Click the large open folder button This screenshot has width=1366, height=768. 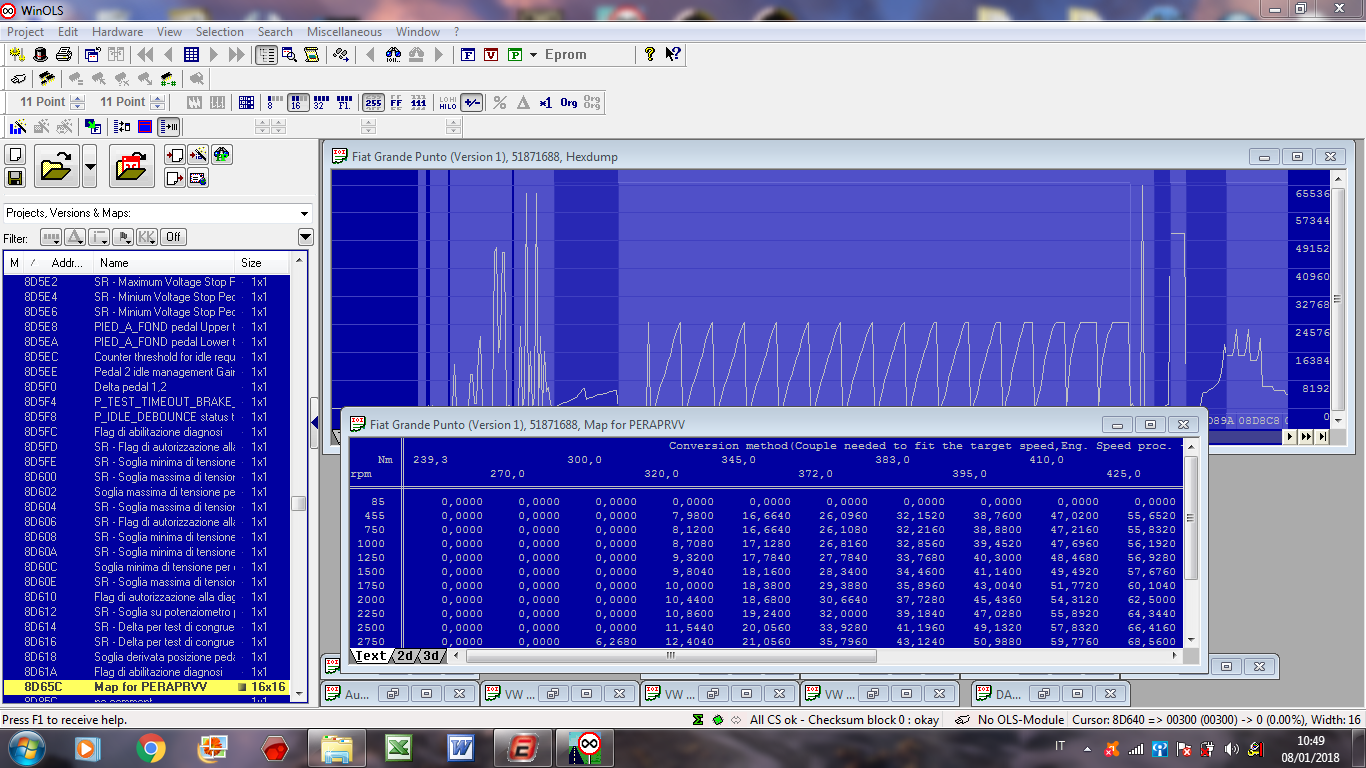pyautogui.click(x=57, y=166)
